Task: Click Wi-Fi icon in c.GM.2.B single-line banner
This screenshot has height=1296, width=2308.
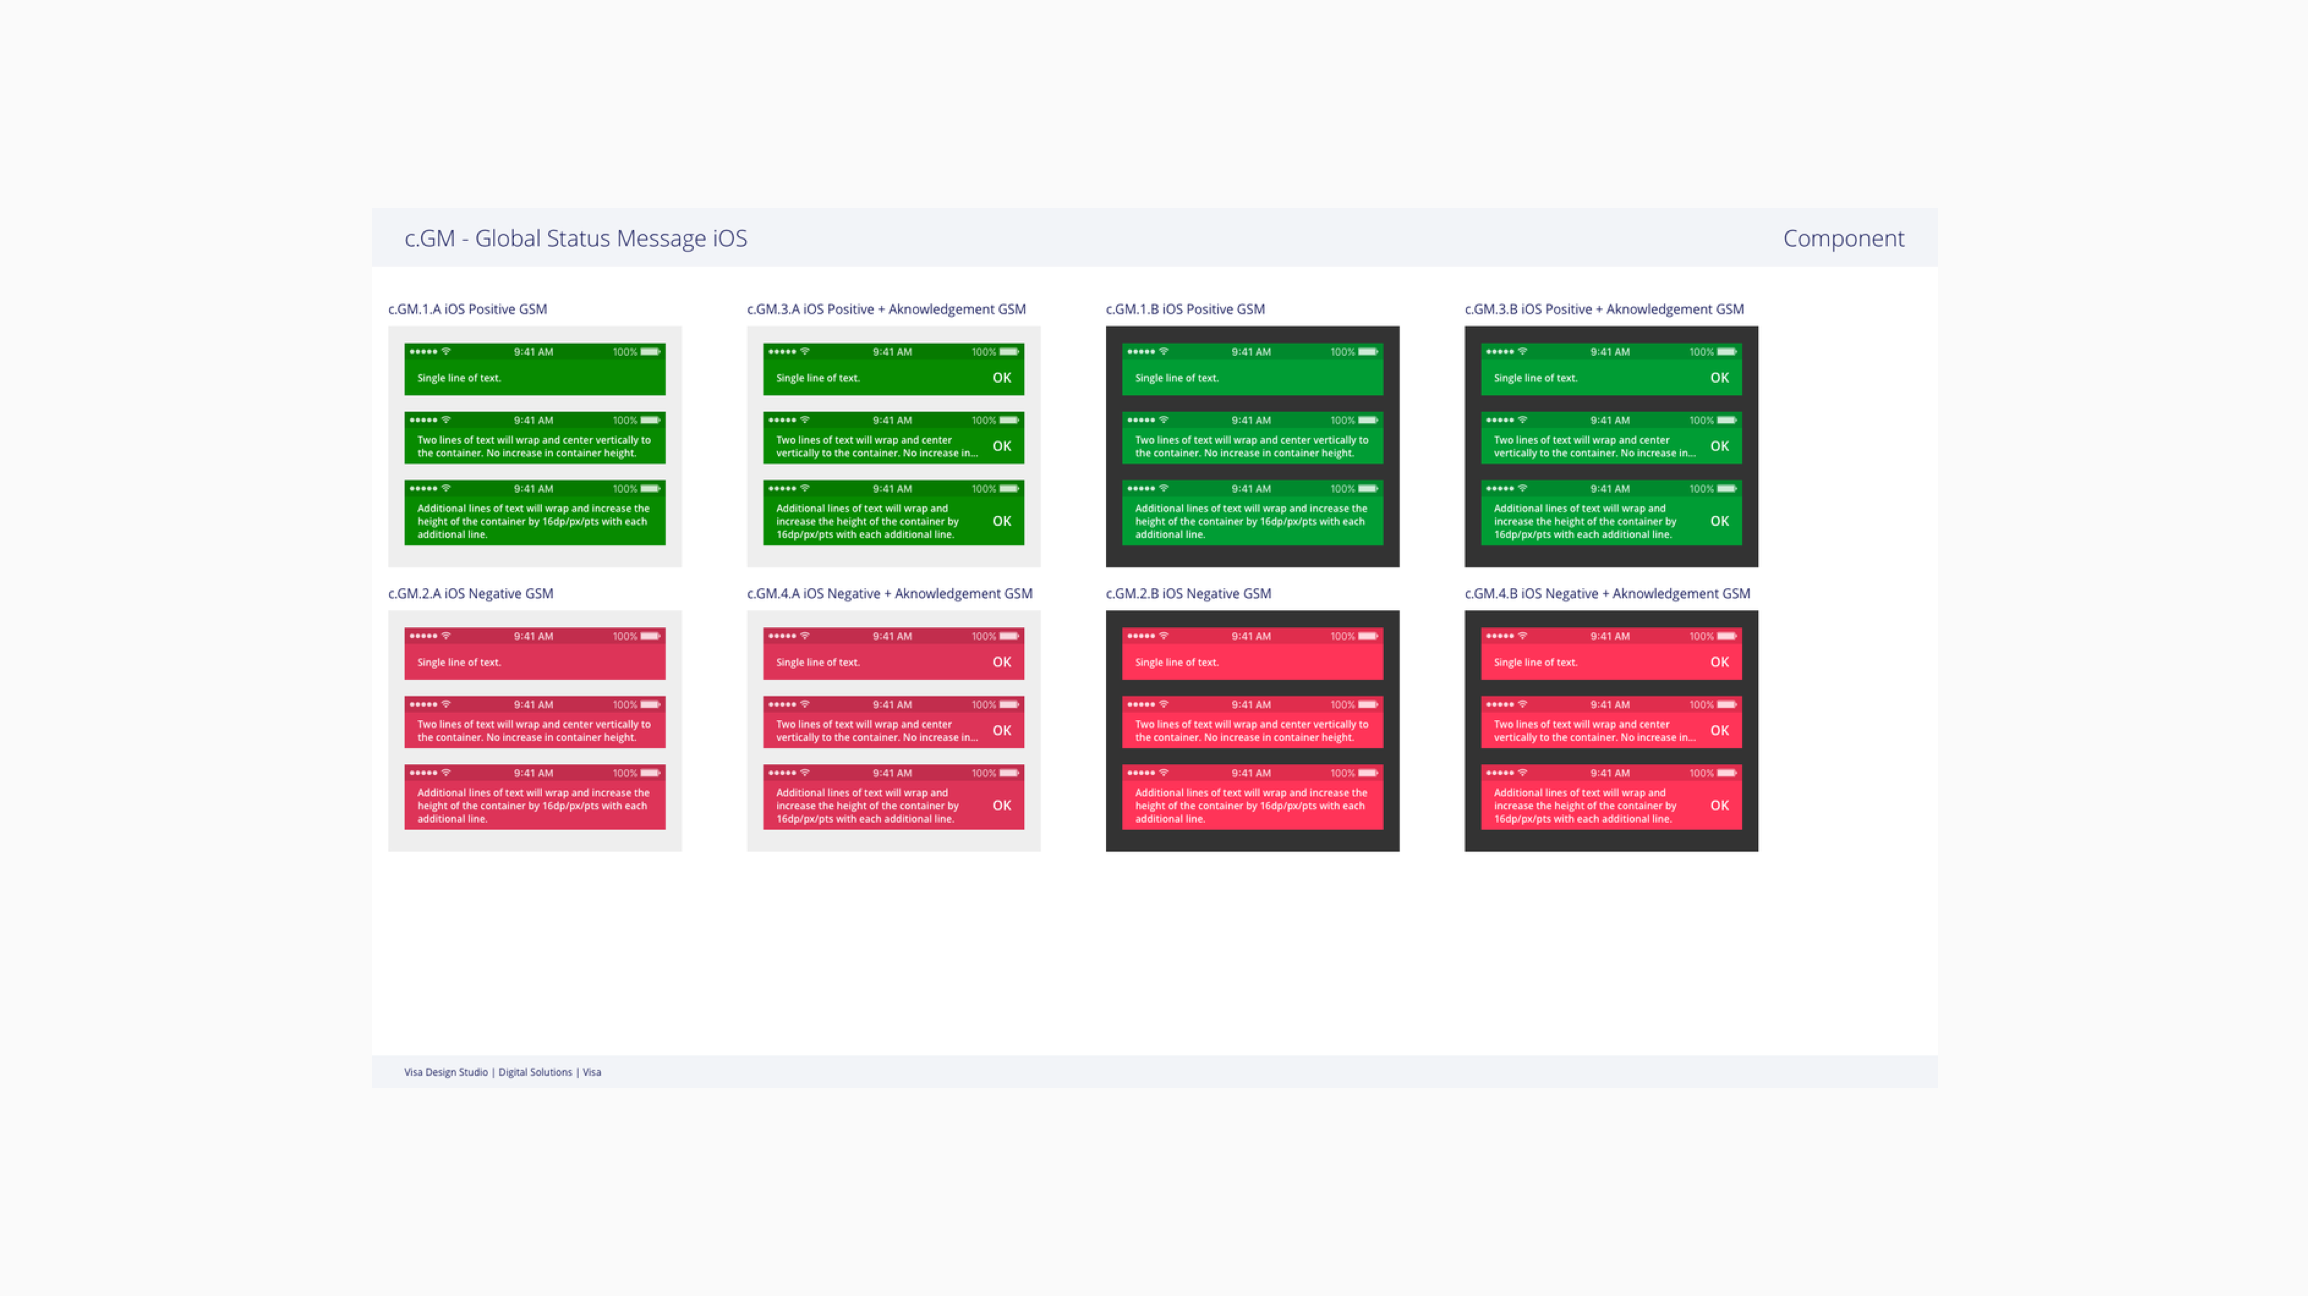Action: [x=1164, y=636]
